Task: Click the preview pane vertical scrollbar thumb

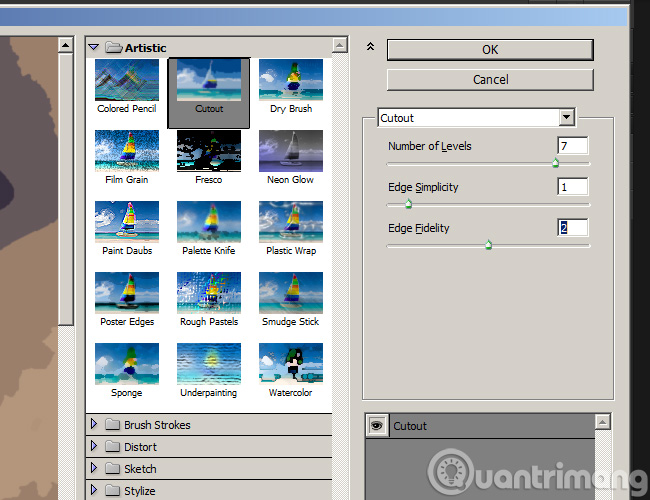Action: coord(65,189)
